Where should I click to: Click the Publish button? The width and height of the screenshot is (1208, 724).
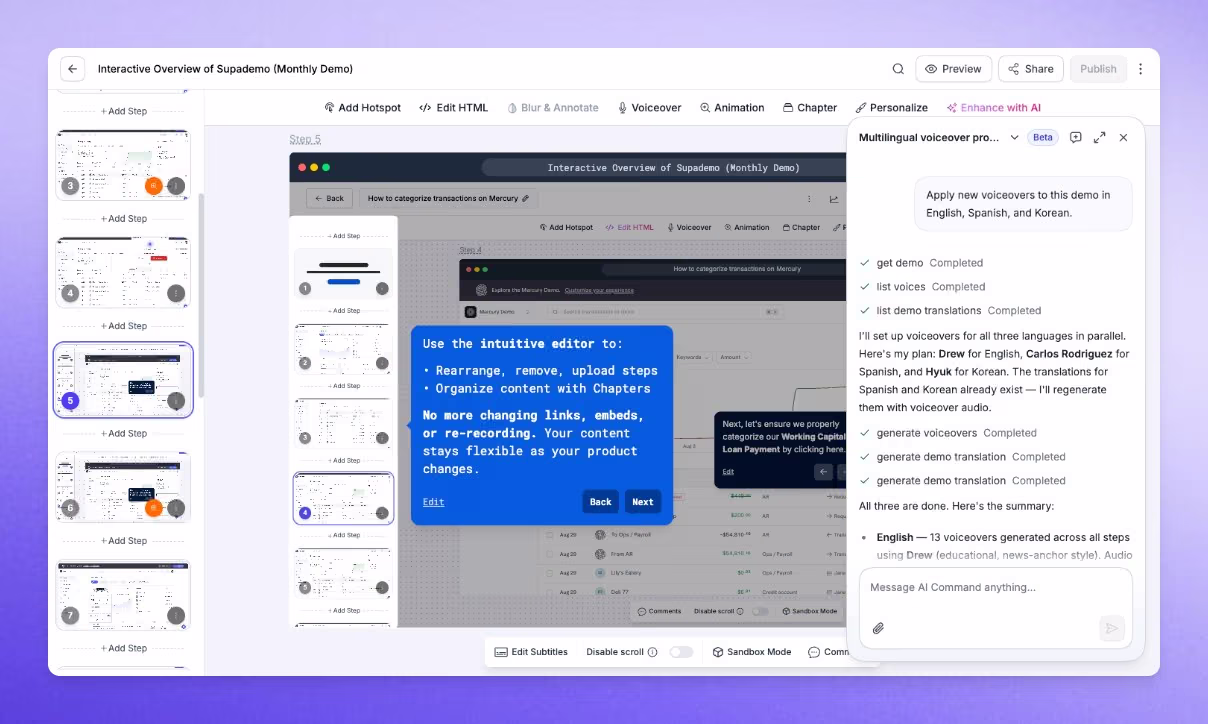pyautogui.click(x=1098, y=69)
